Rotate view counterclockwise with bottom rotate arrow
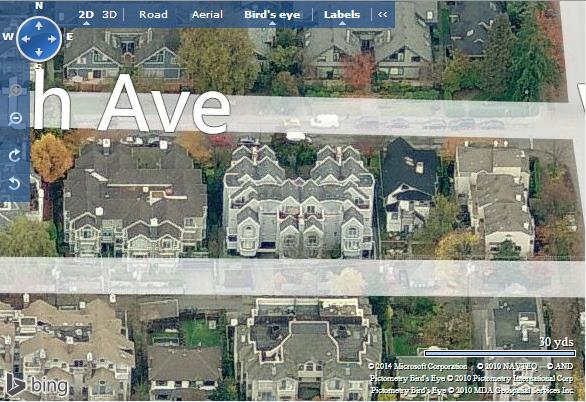 tap(15, 183)
